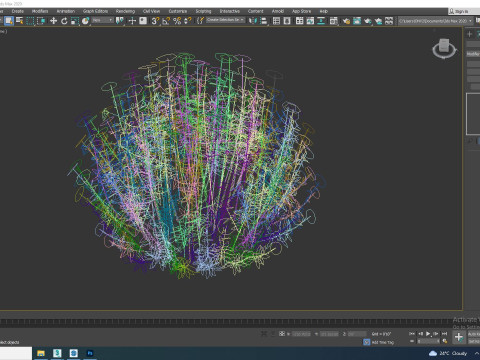The image size is (480, 360).
Task: Click the X coordinate input field
Action: point(301,334)
